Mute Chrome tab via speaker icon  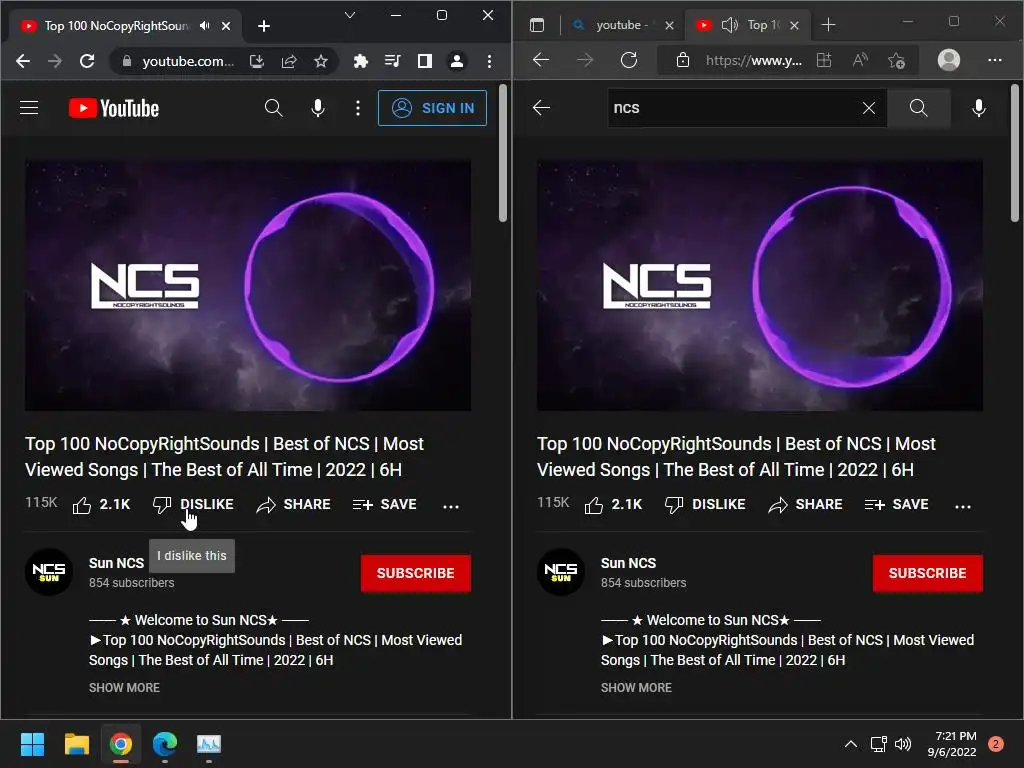click(x=205, y=26)
